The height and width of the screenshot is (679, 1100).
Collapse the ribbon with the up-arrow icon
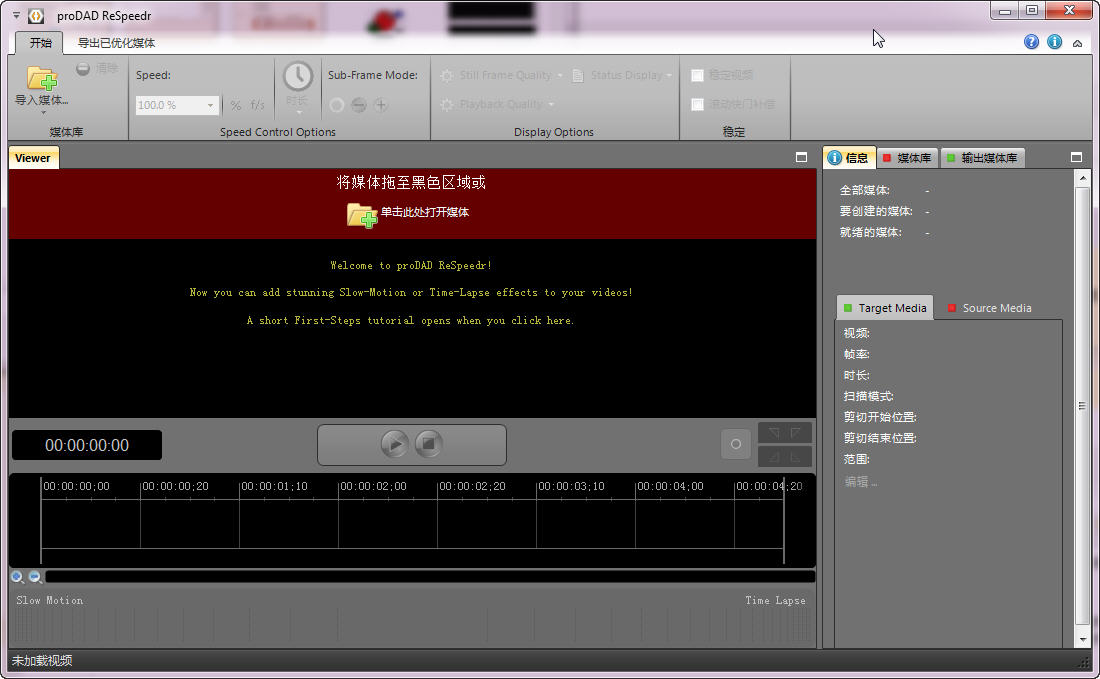click(1078, 43)
